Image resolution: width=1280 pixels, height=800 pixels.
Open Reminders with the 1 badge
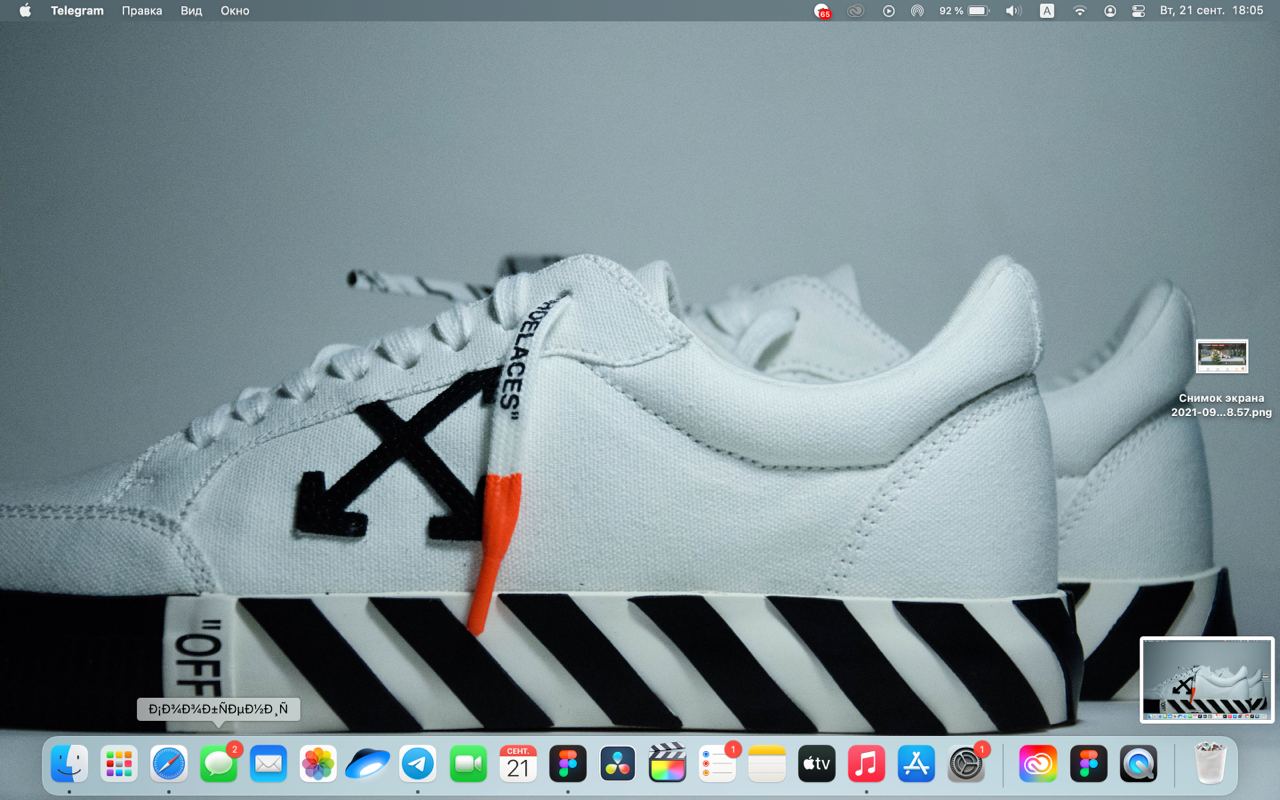tap(717, 764)
